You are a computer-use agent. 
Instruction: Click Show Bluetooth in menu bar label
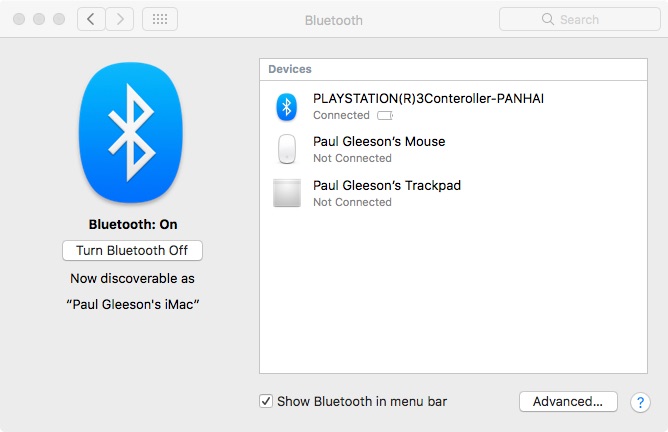tap(362, 401)
